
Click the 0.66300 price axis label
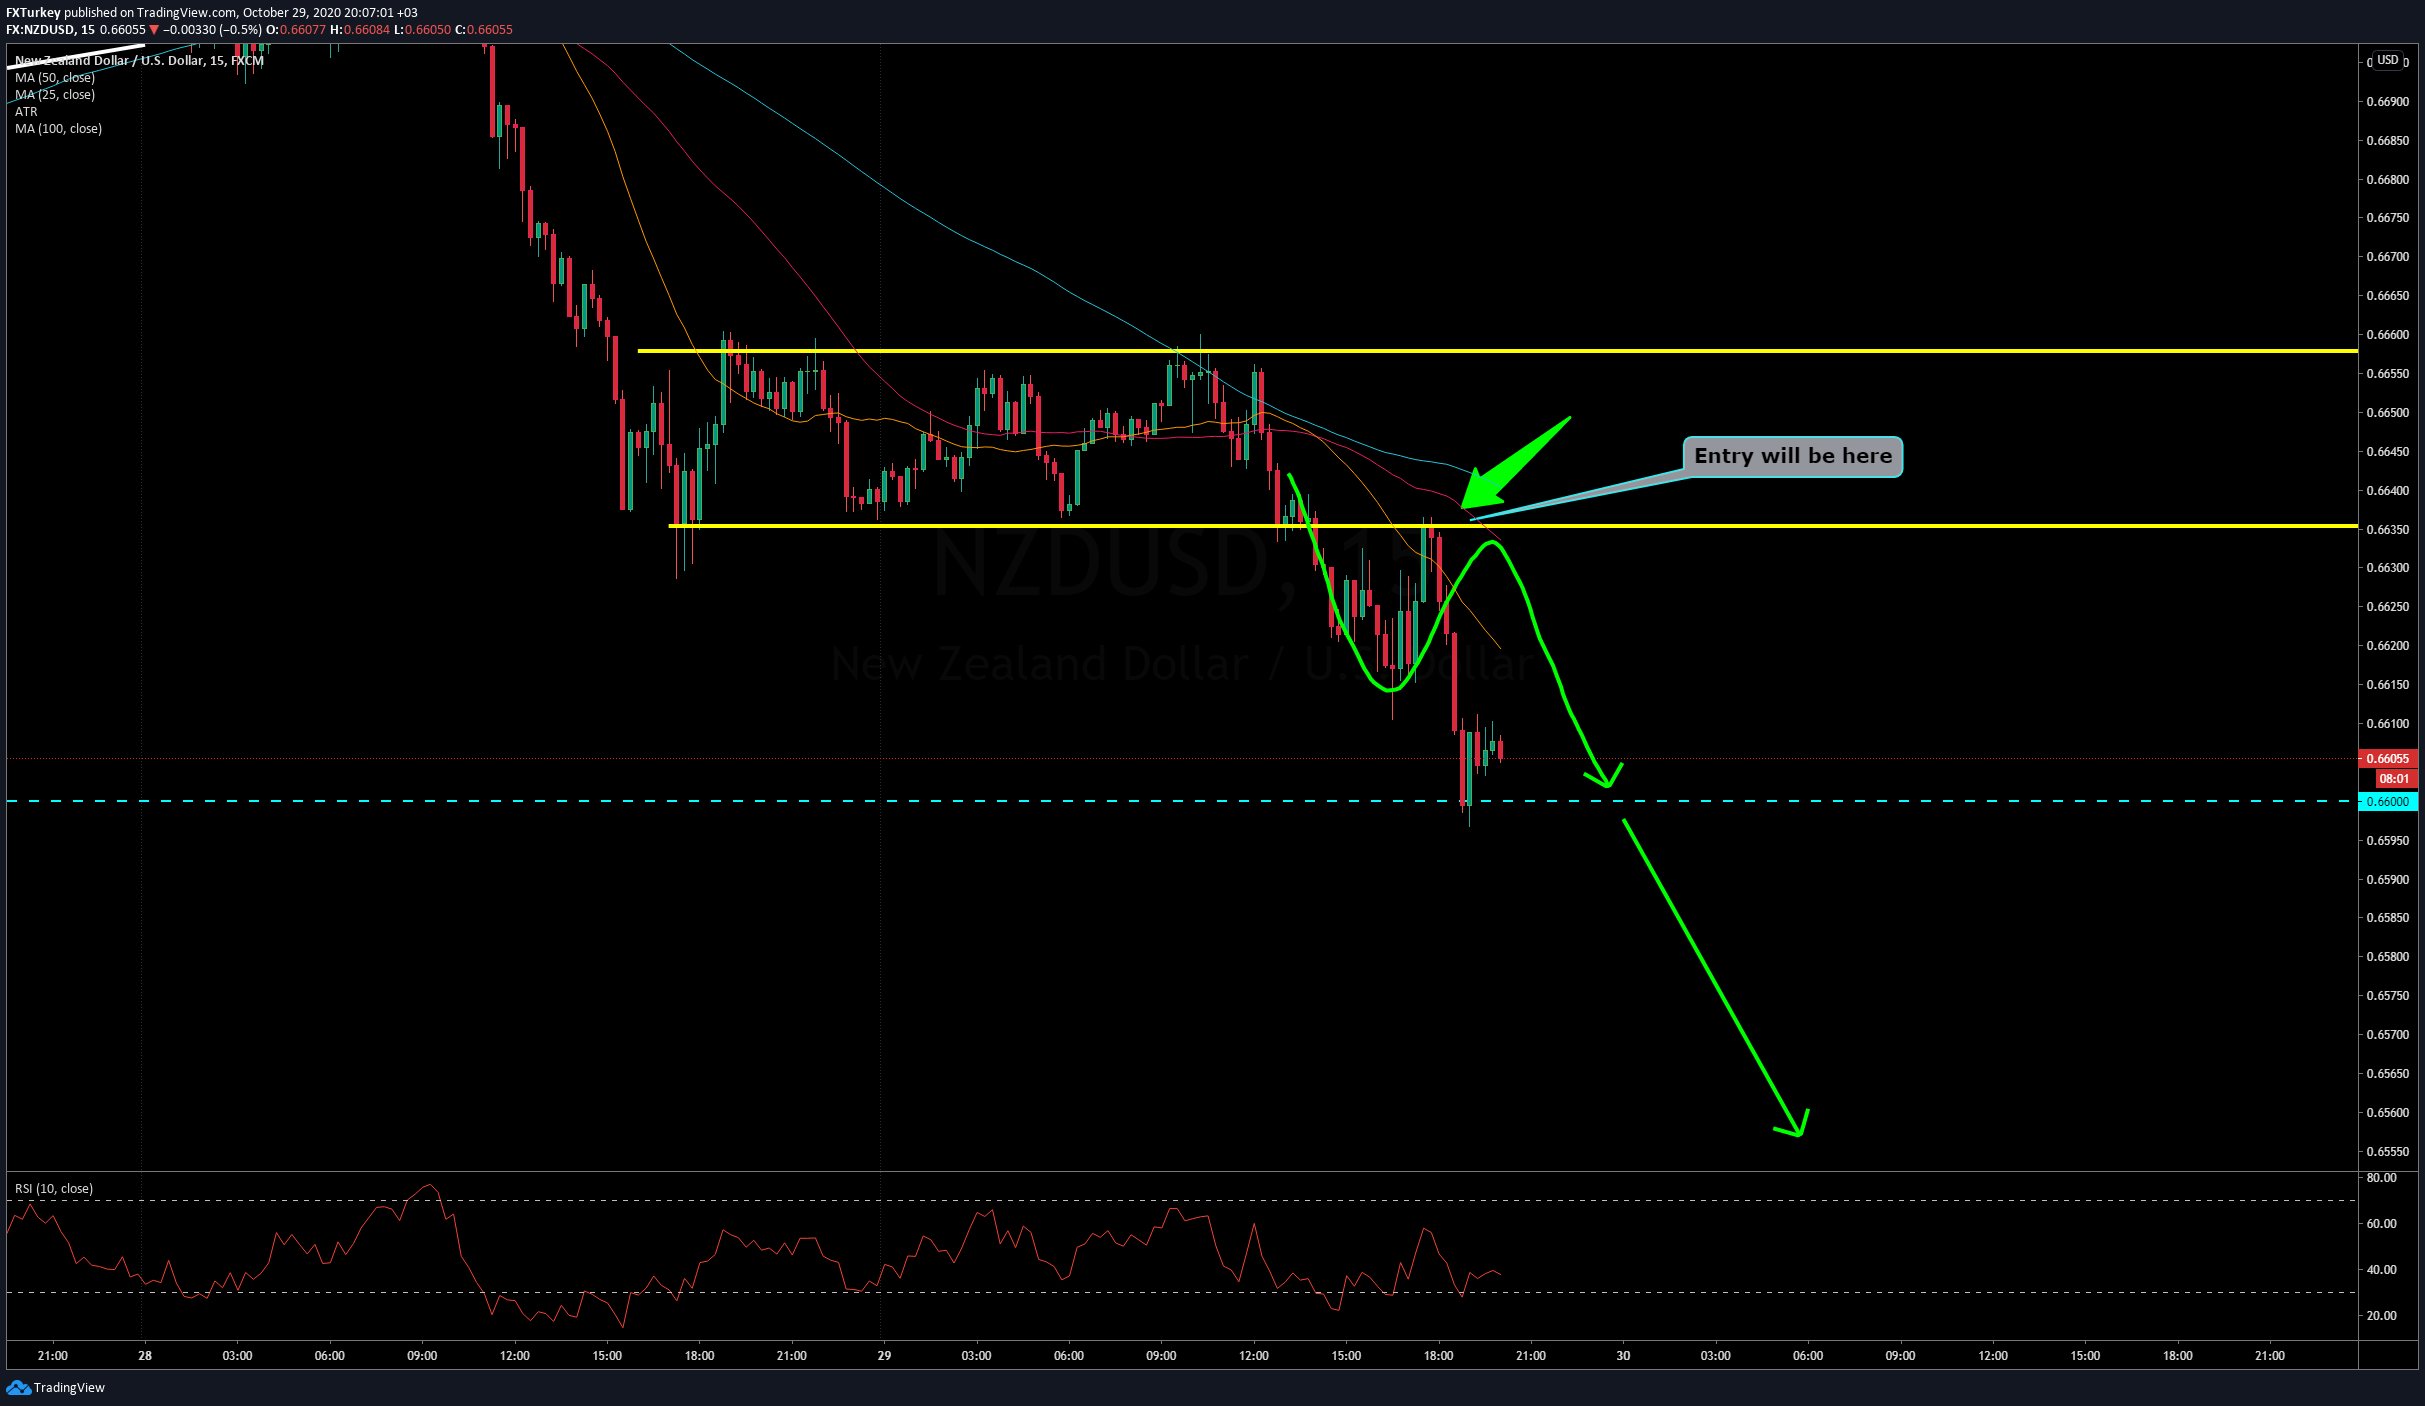2387,568
